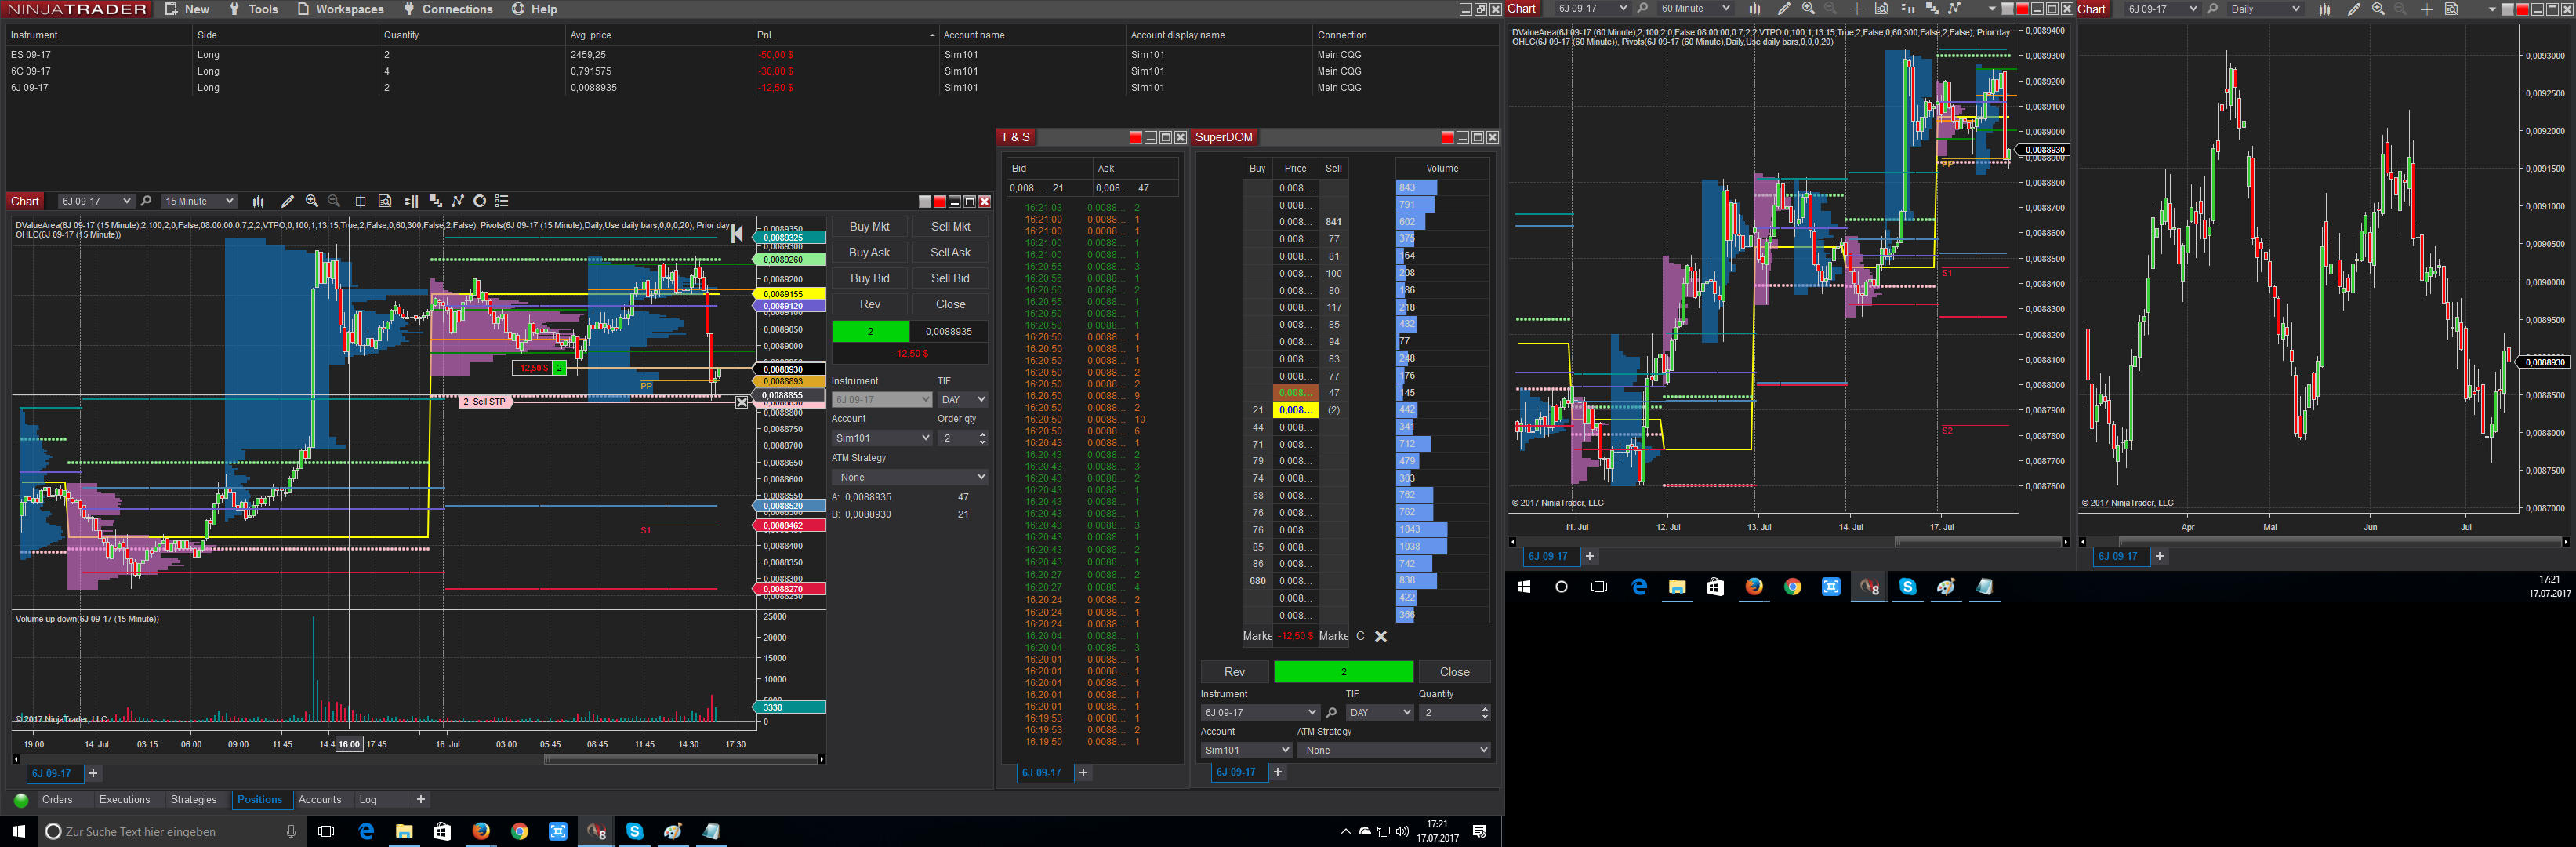2576x847 pixels.
Task: Open properties list icon in 15 Minute chart
Action: tap(502, 201)
